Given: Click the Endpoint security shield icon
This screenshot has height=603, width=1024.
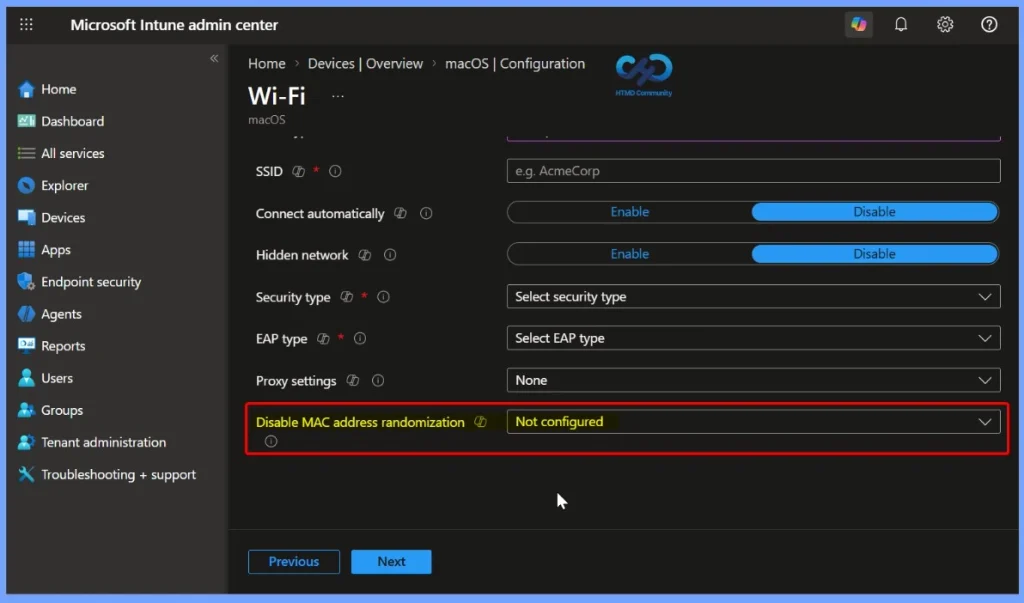Looking at the screenshot, I should coord(26,282).
